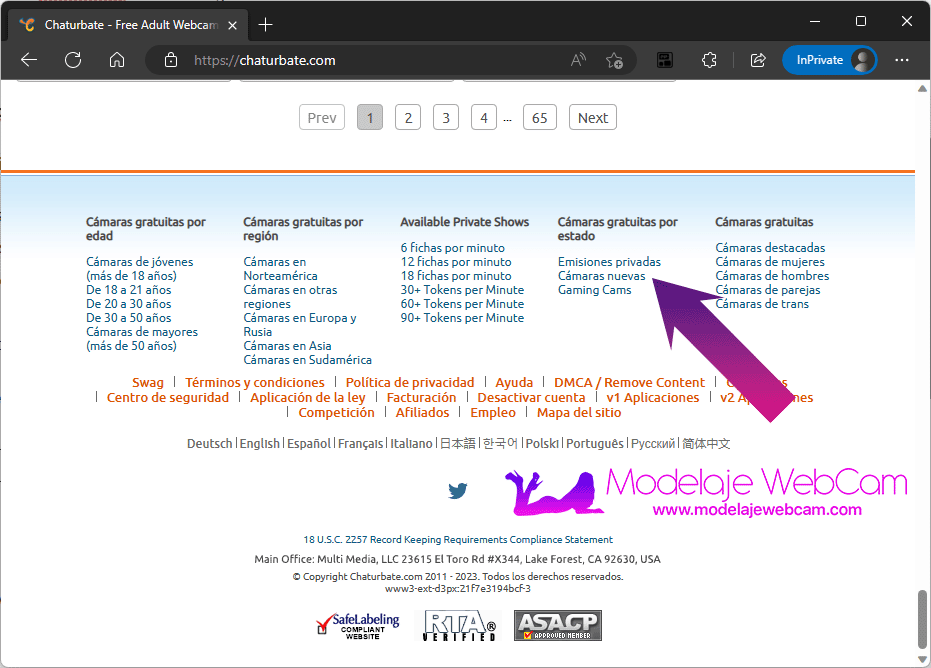Select the Chaturbate browser tab
931x668 pixels.
(x=129, y=25)
